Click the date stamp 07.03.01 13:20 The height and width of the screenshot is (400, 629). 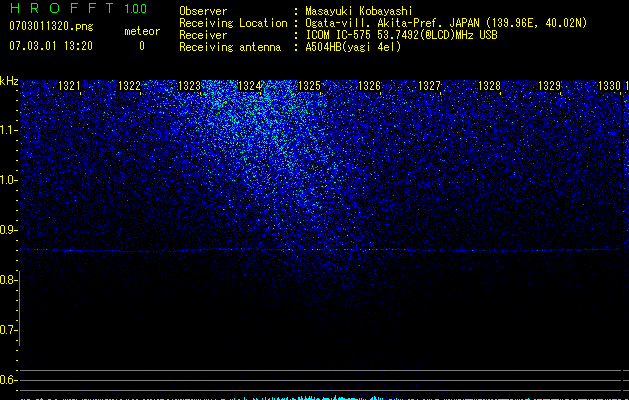pos(51,46)
